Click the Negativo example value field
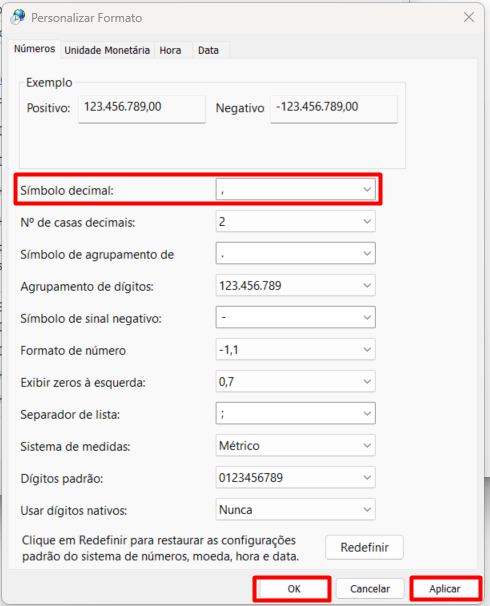Image resolution: width=490 pixels, height=606 pixels. pyautogui.click(x=334, y=109)
